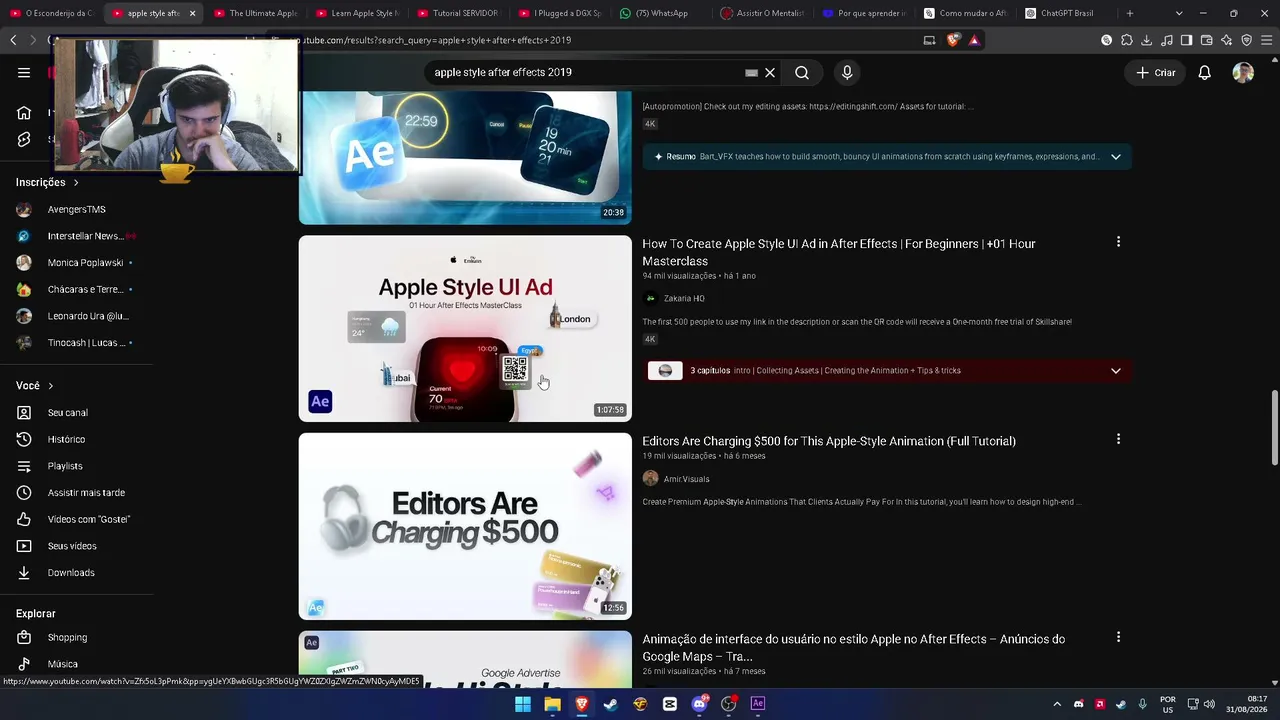Switch to 'Como mudar o Aft' browser tab
This screenshot has height=720, width=1280.
tap(965, 13)
